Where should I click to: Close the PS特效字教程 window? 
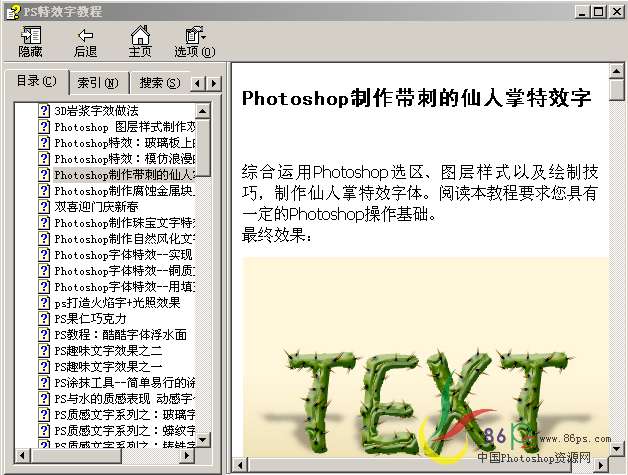coord(617,12)
